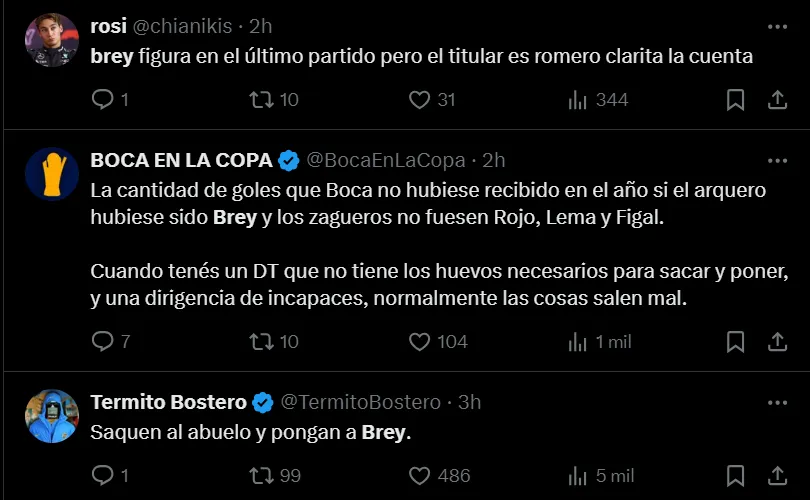810x500 pixels.
Task: Like Termito Bostero's tweet with 486 likes
Action: click(x=420, y=475)
